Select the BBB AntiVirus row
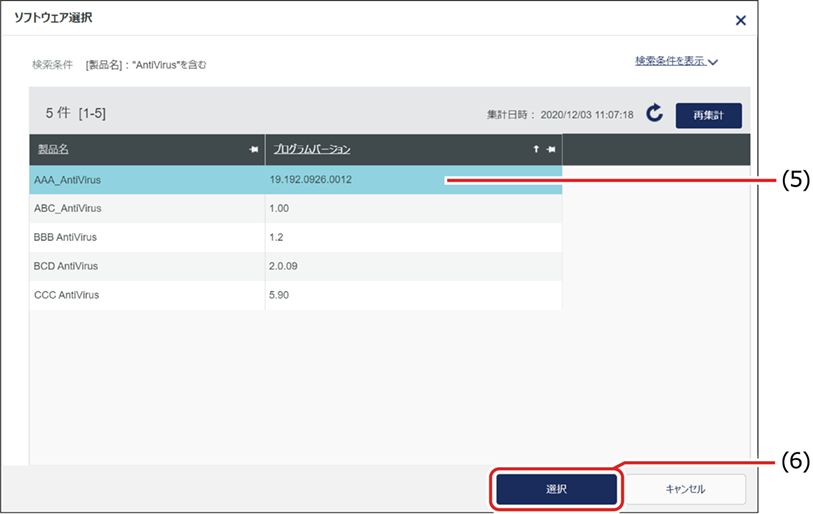Screen dimensions: 813x514 [296, 238]
